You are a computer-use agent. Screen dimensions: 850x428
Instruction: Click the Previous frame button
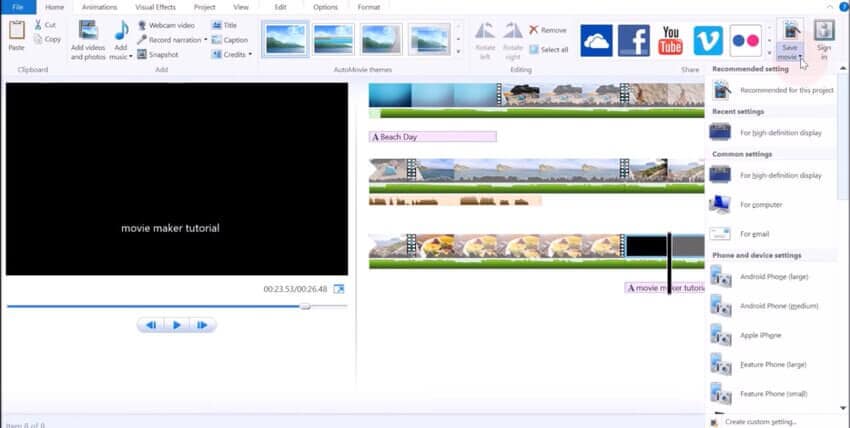[x=151, y=325]
